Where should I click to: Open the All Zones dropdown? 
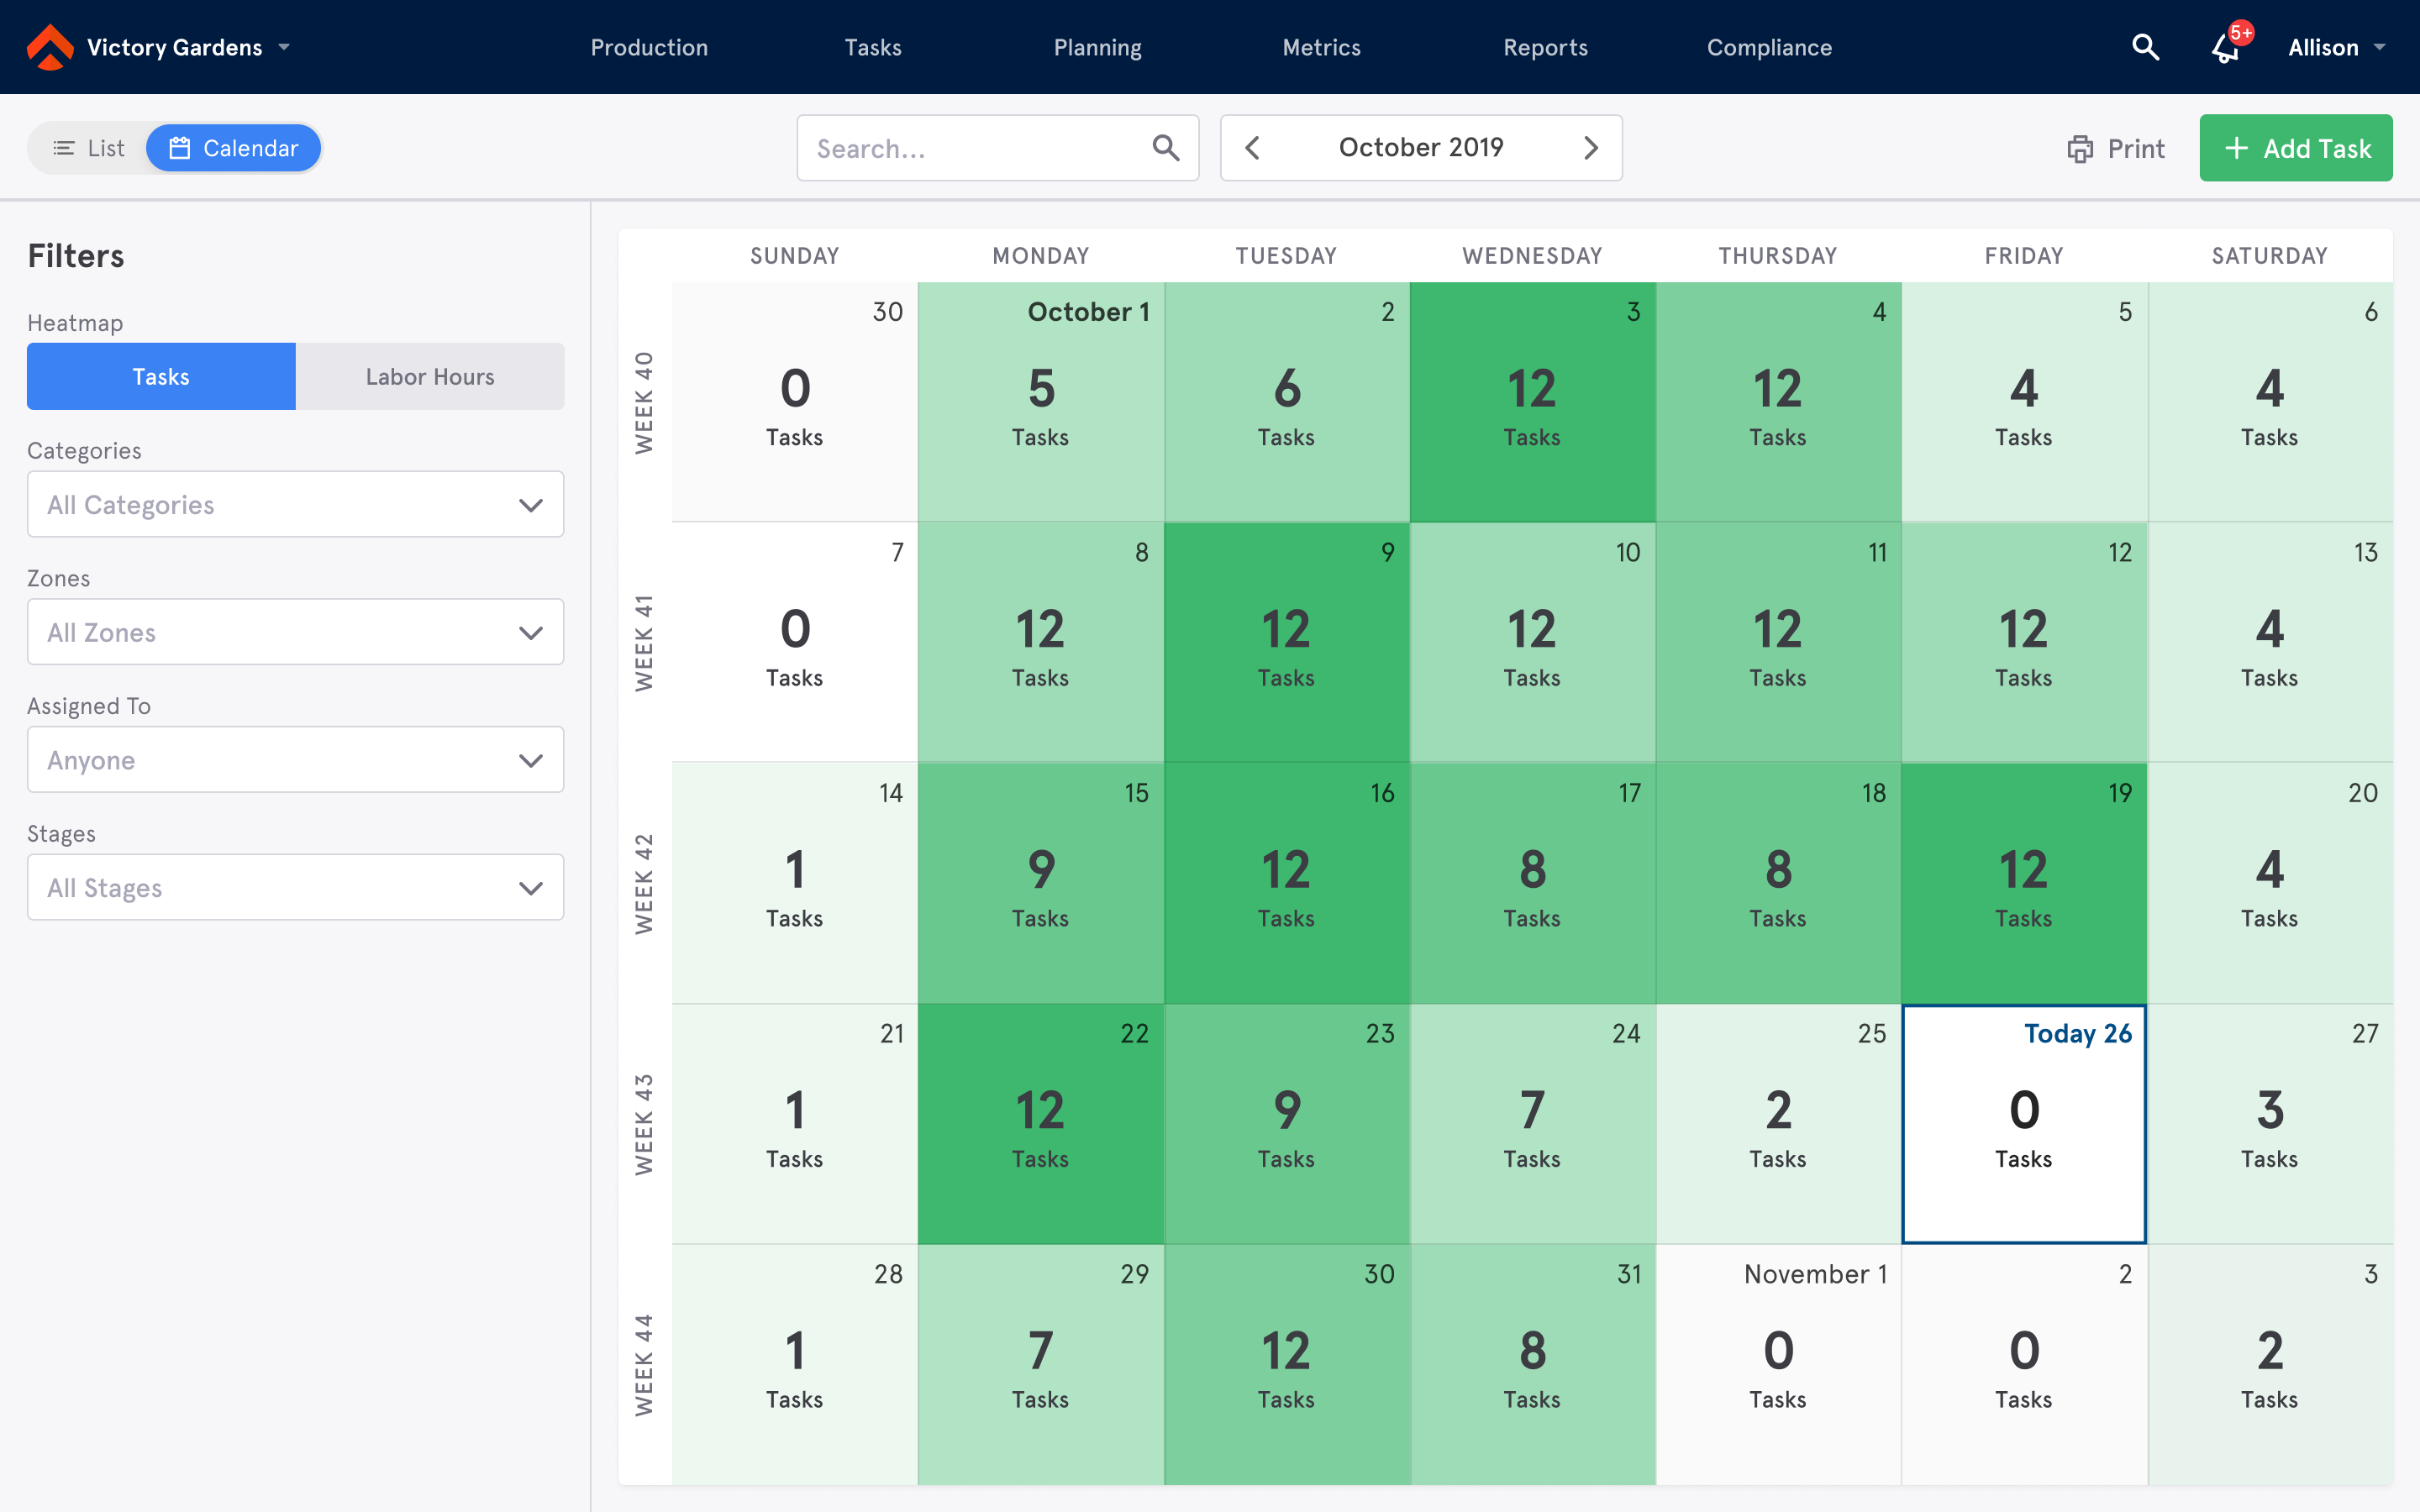pos(295,632)
